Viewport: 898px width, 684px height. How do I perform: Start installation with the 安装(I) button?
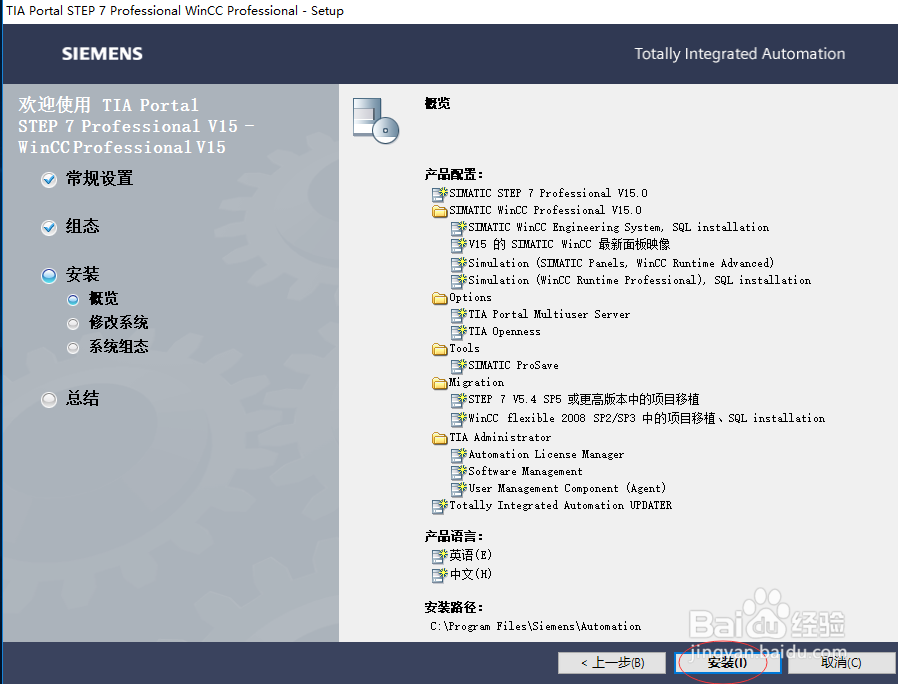click(727, 663)
